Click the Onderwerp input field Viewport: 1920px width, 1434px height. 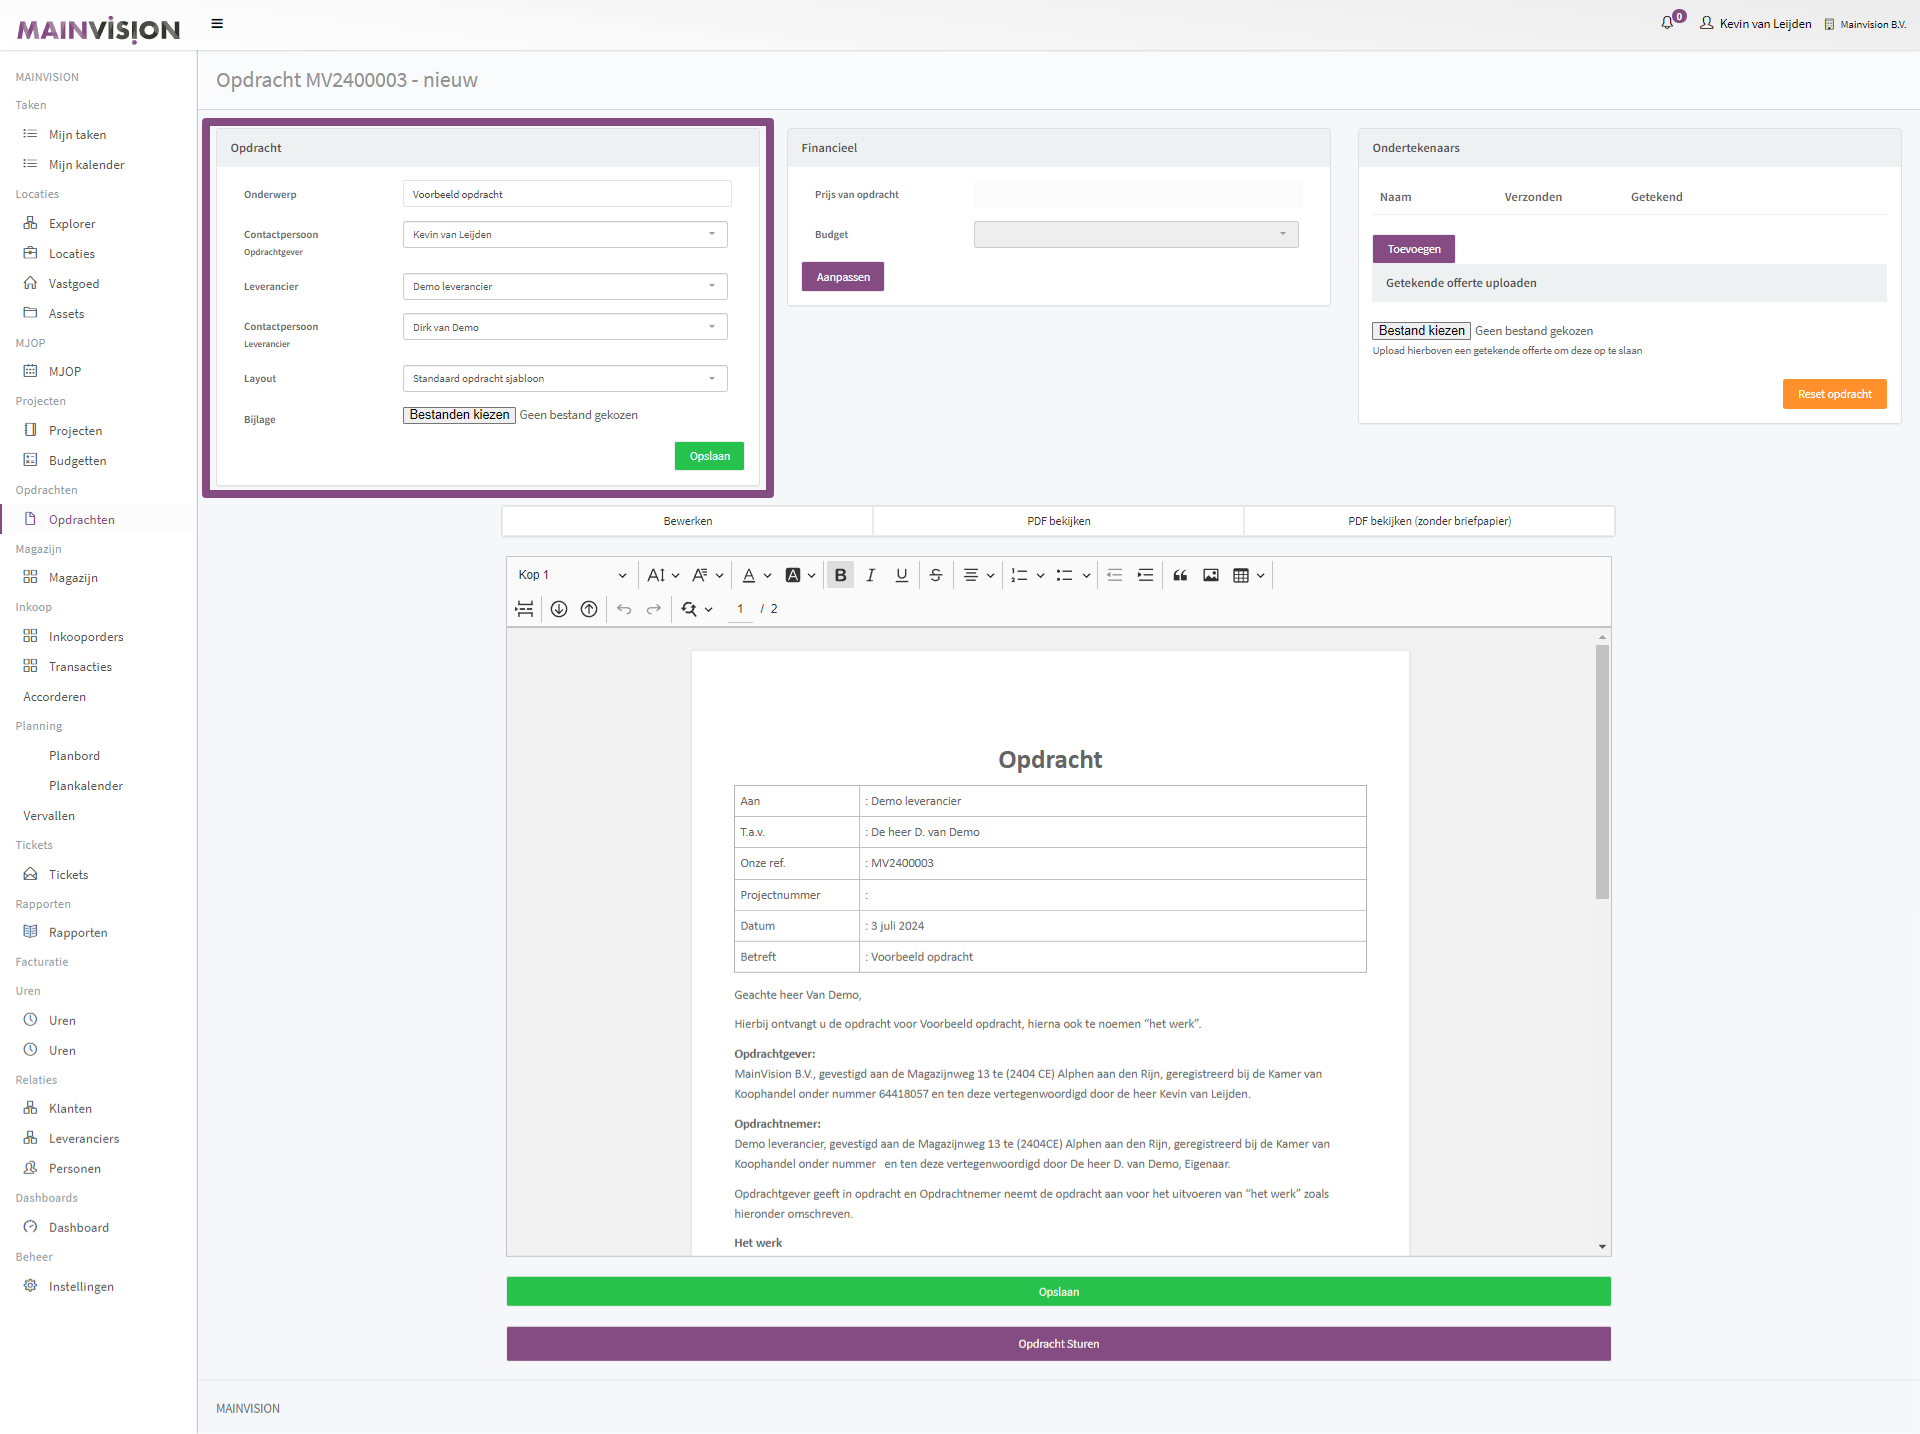pyautogui.click(x=567, y=194)
